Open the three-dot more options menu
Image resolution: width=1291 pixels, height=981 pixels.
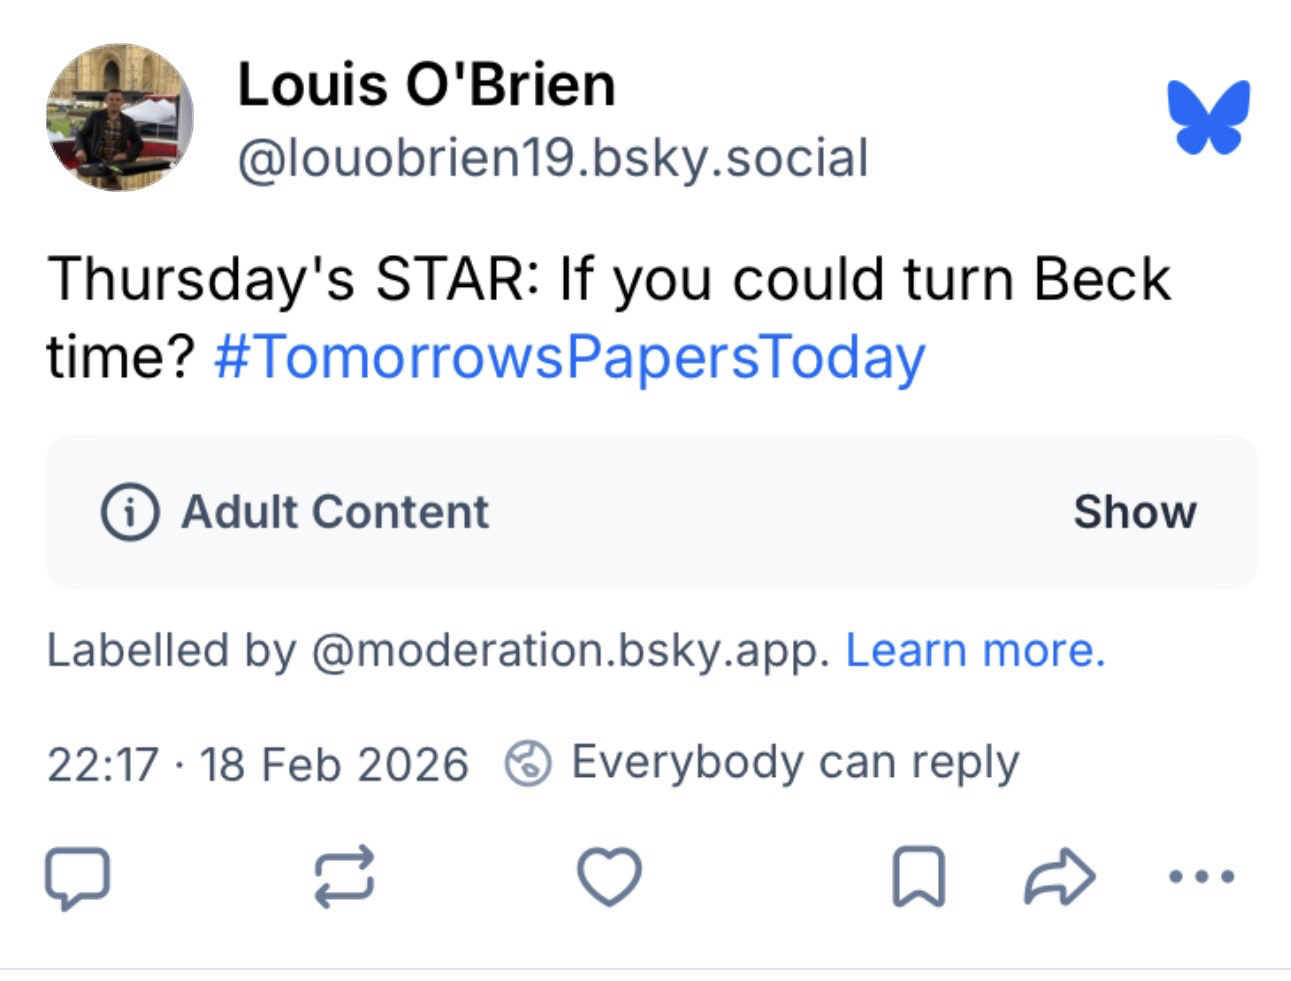coord(1201,877)
